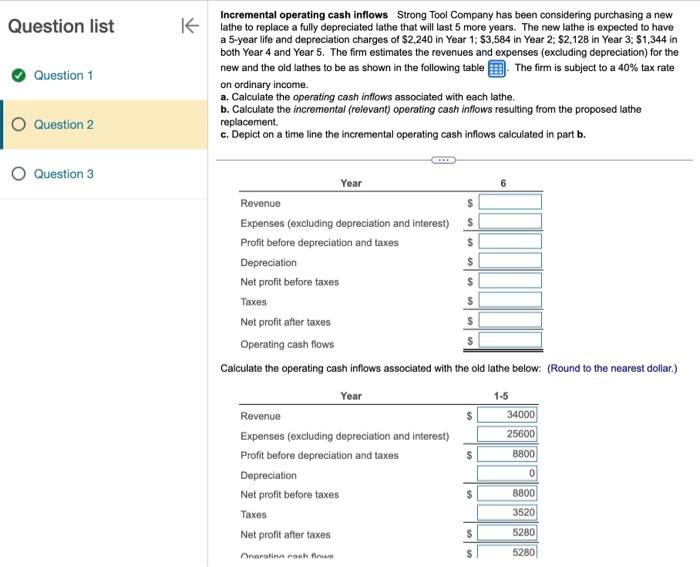Open the Question 1 link
This screenshot has height=567, width=700.
point(63,75)
